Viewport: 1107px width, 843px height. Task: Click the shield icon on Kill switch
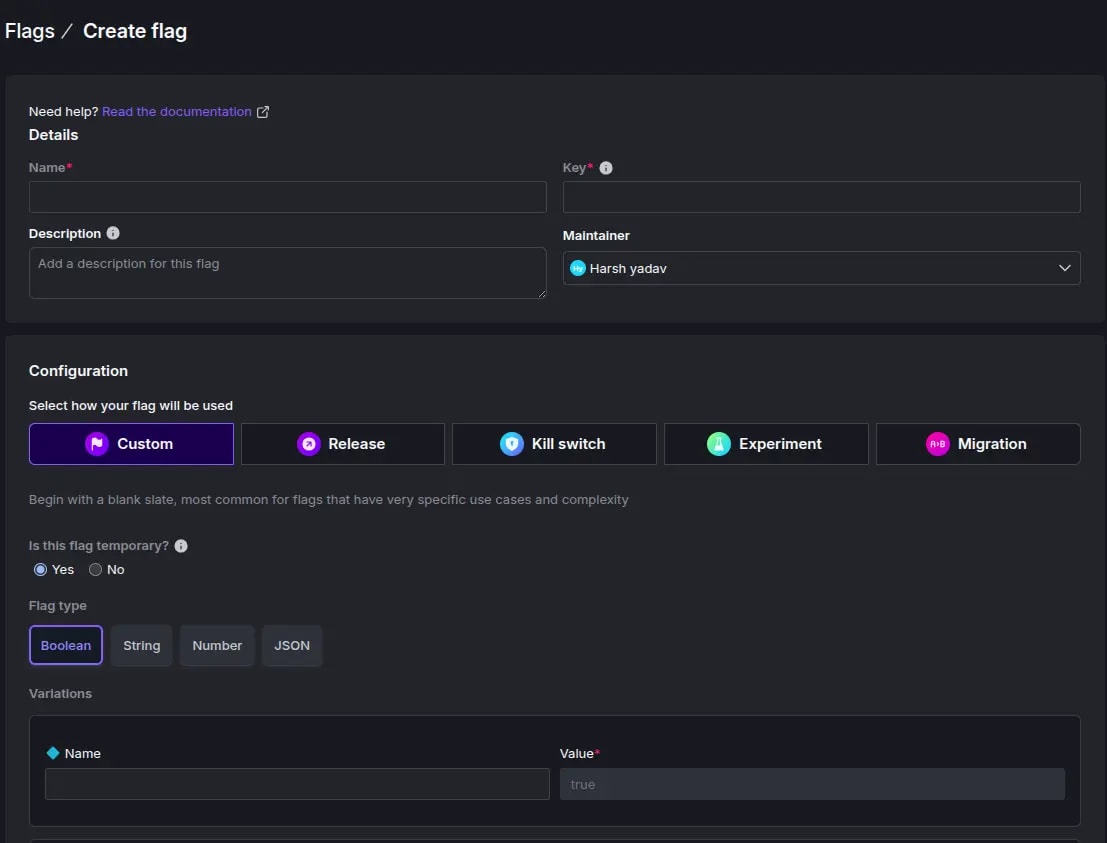(512, 444)
